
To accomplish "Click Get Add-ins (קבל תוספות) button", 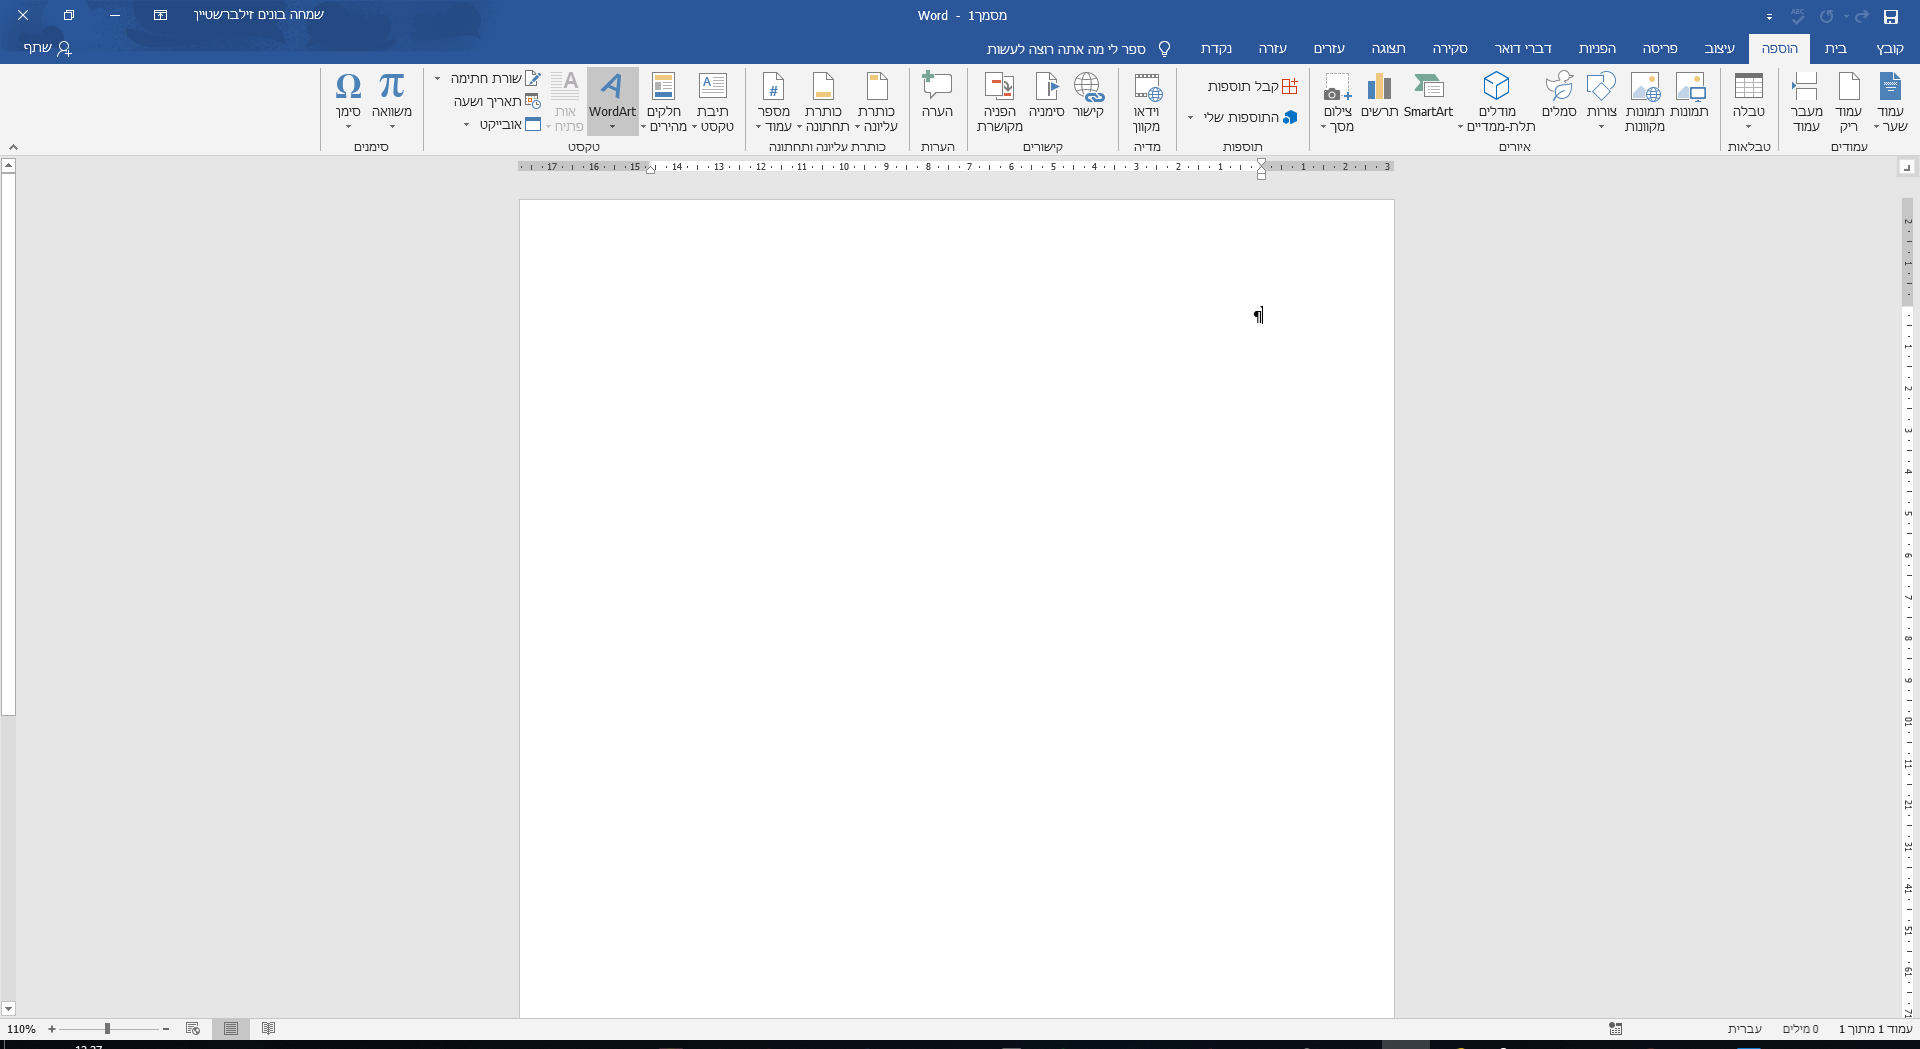I will 1252,87.
